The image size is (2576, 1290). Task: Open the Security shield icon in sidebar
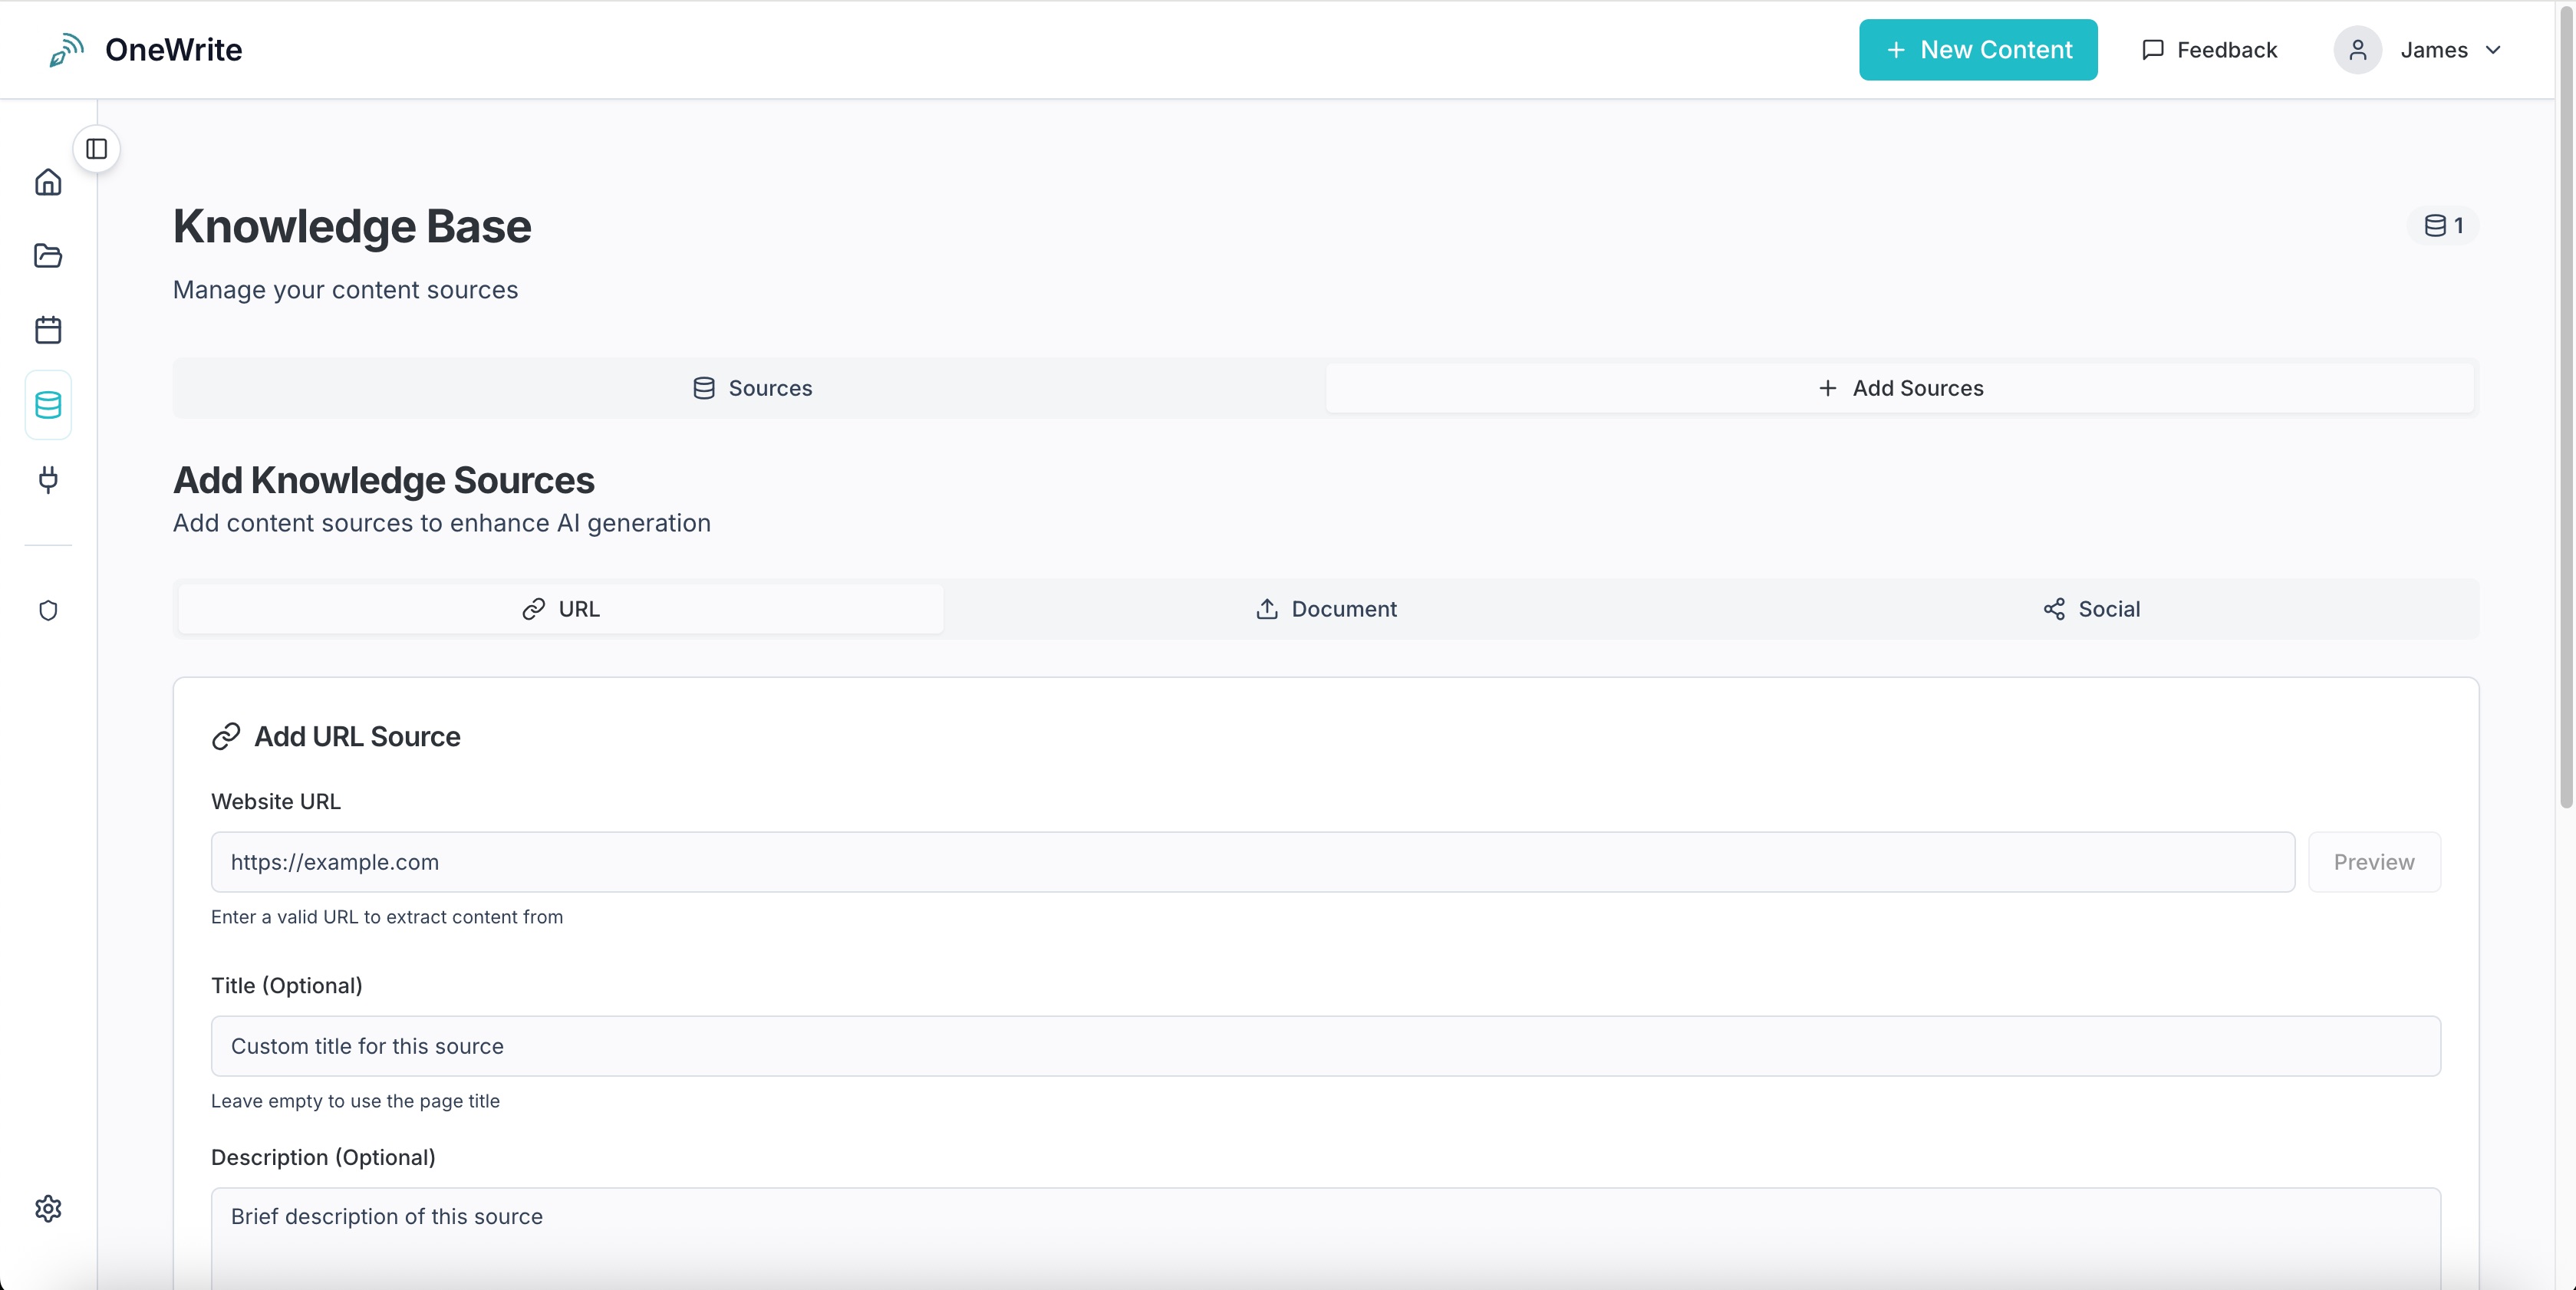point(47,610)
